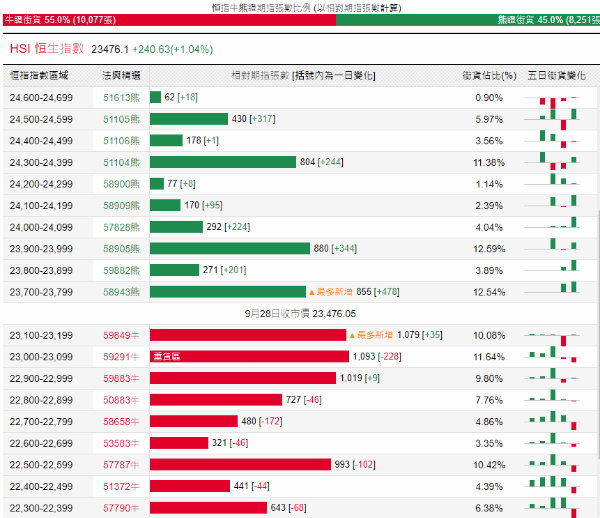
Task: Open warrant 57790牛 link
Action: (121, 508)
